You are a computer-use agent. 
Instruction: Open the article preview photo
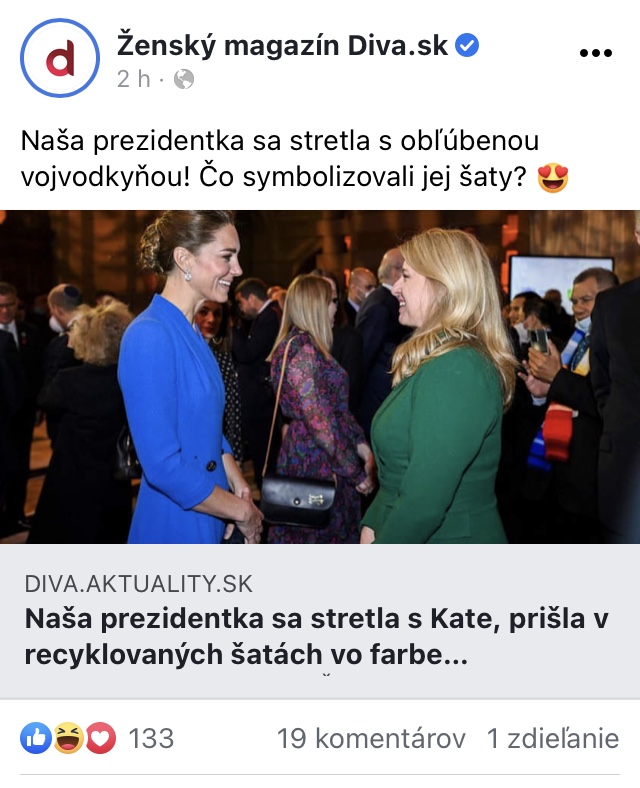[320, 376]
